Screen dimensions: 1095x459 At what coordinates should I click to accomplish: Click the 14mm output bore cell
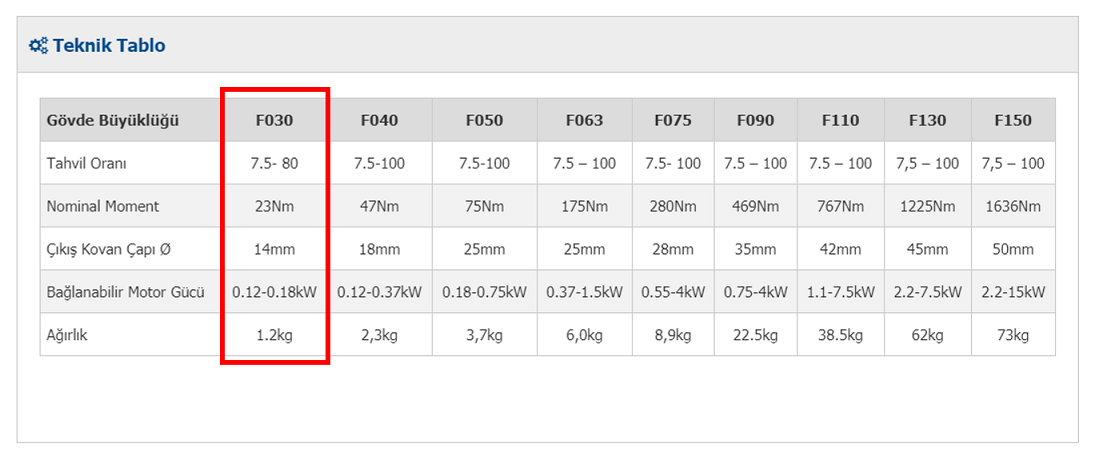tap(274, 249)
